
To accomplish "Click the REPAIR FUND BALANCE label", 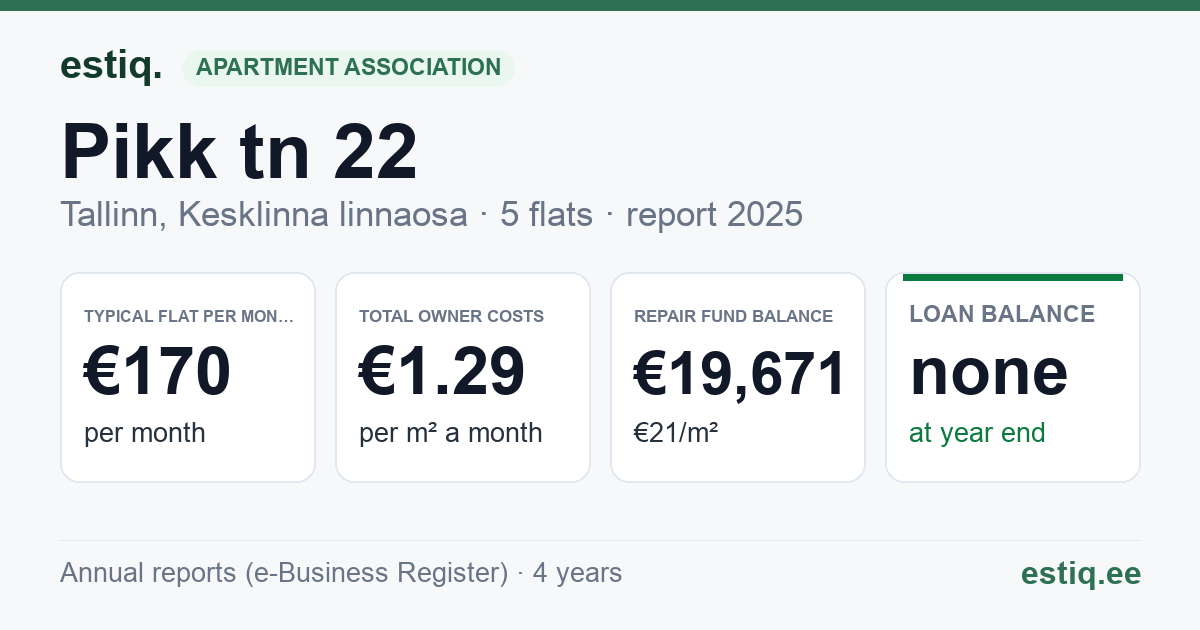I will [x=733, y=316].
